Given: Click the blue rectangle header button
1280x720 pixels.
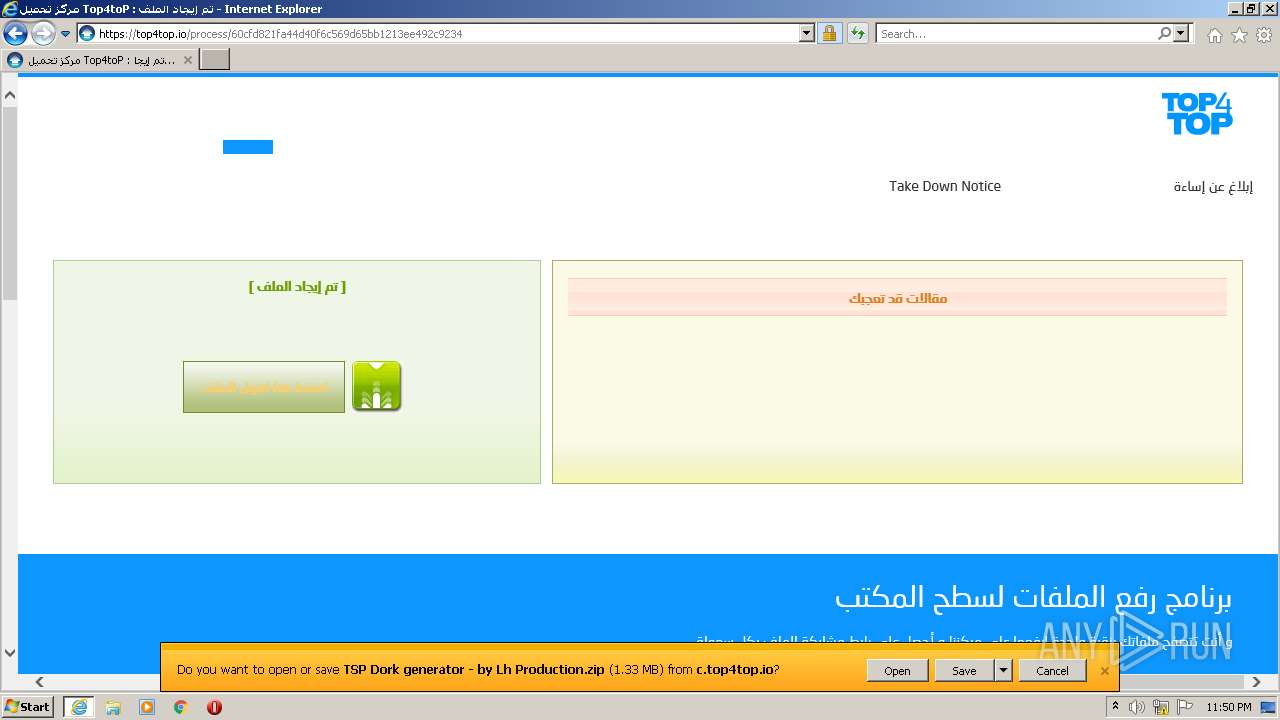Looking at the screenshot, I should (248, 147).
